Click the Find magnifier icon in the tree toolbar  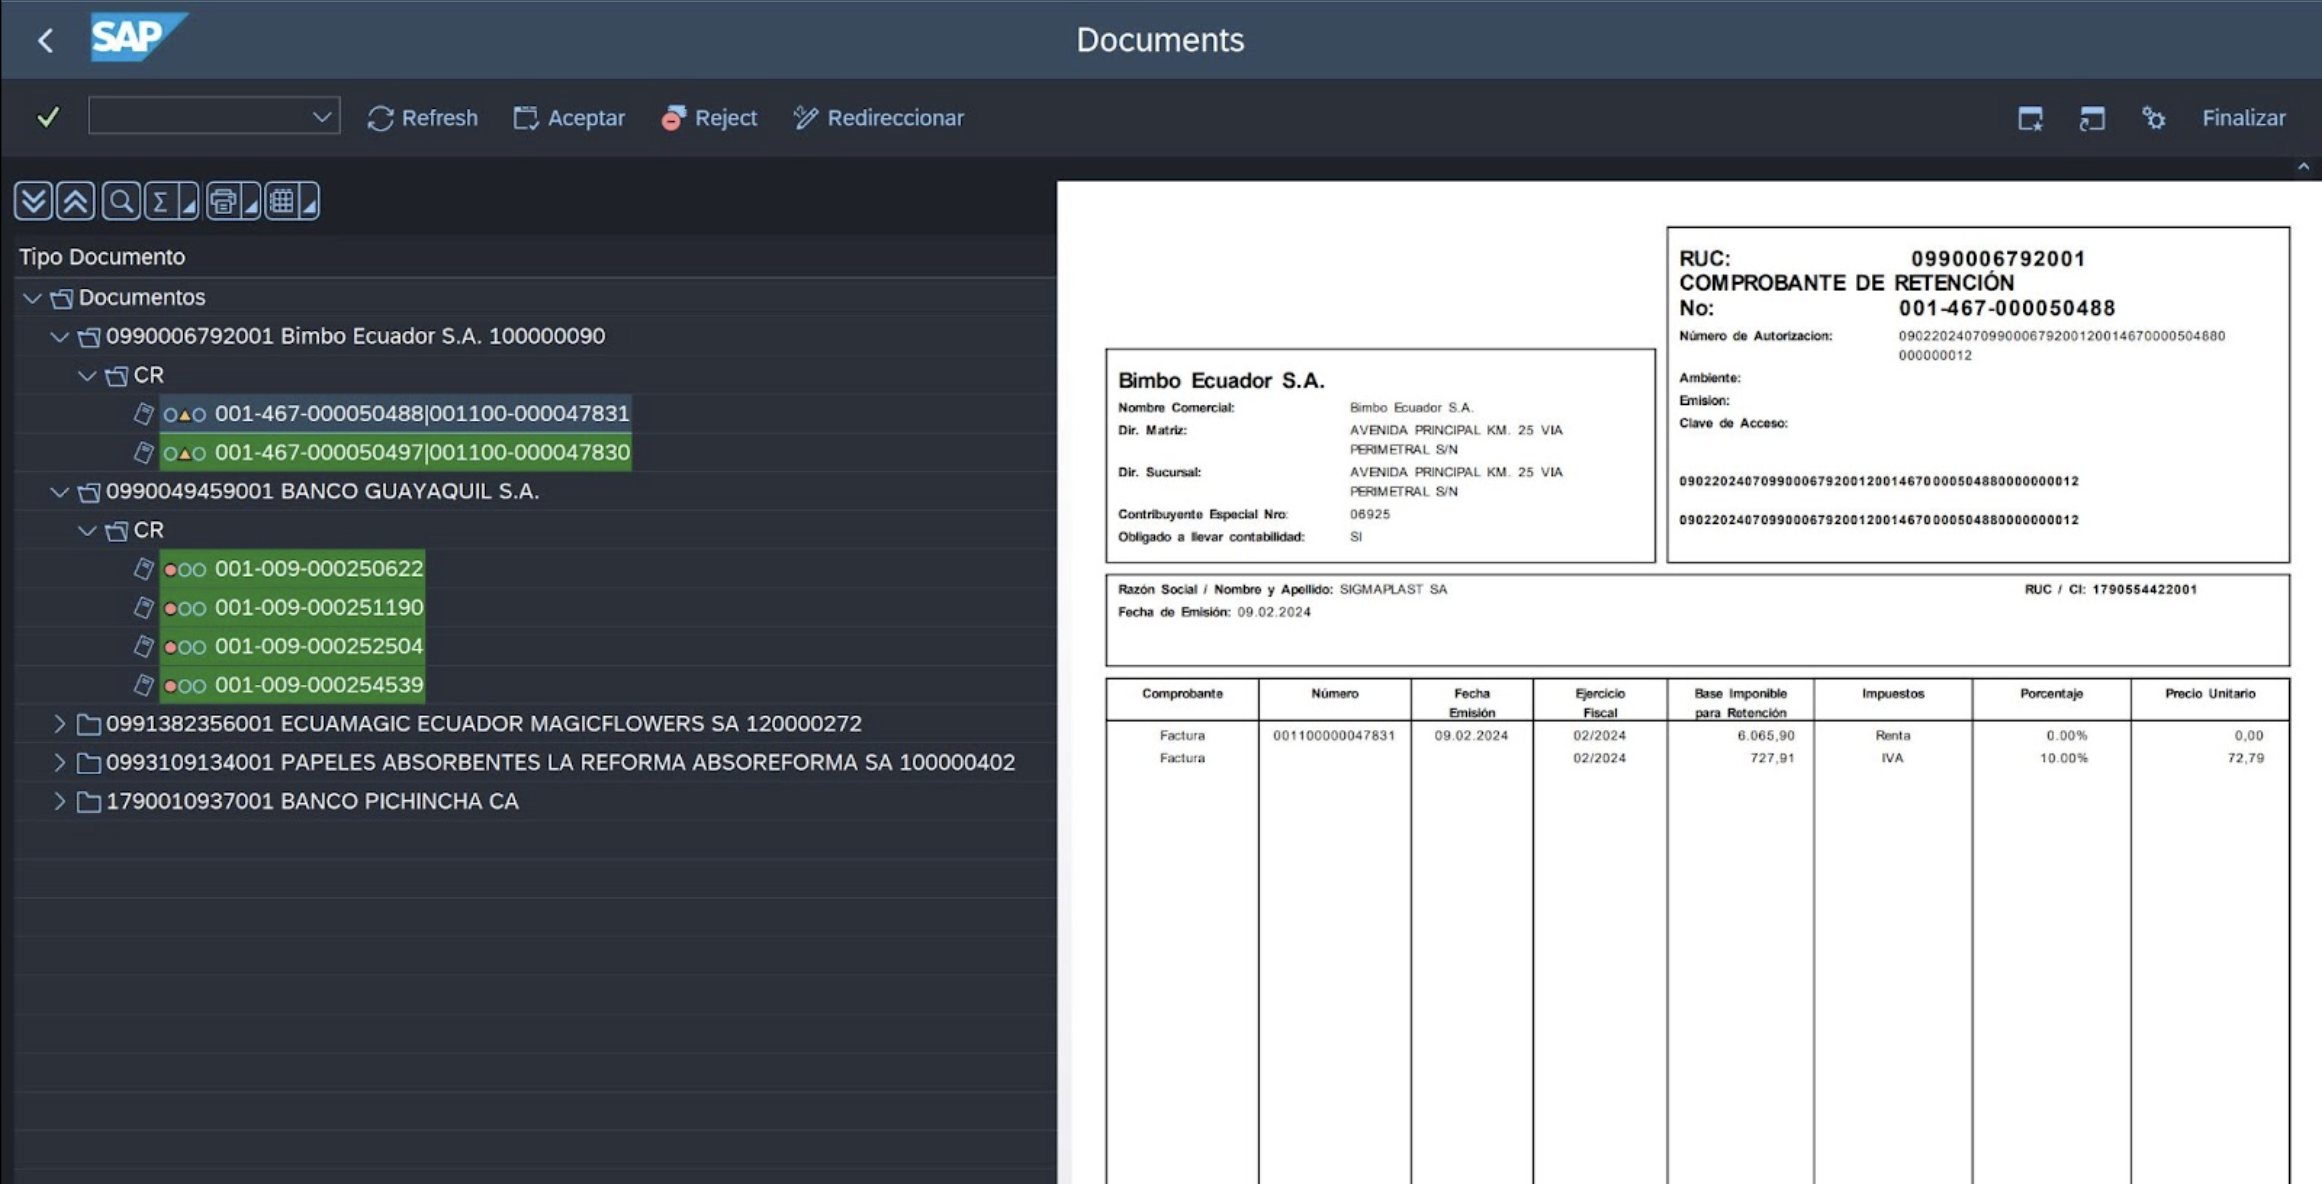(x=120, y=201)
